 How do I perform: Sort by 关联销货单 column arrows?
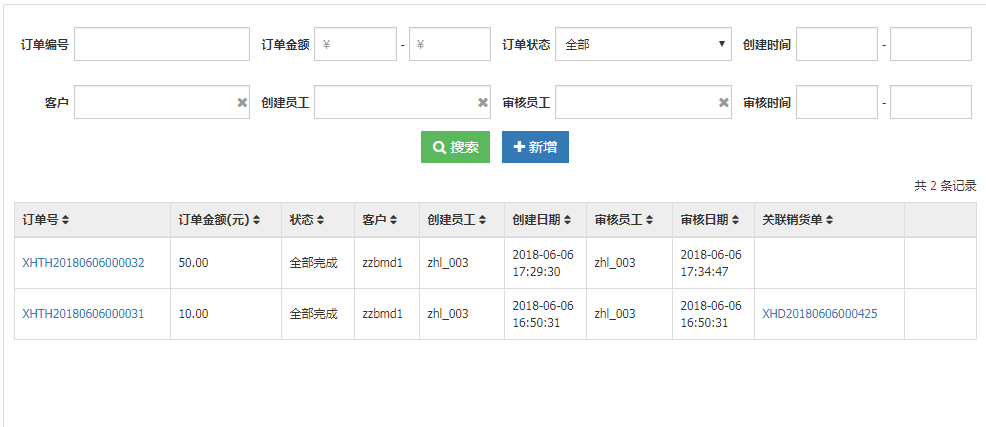(829, 220)
